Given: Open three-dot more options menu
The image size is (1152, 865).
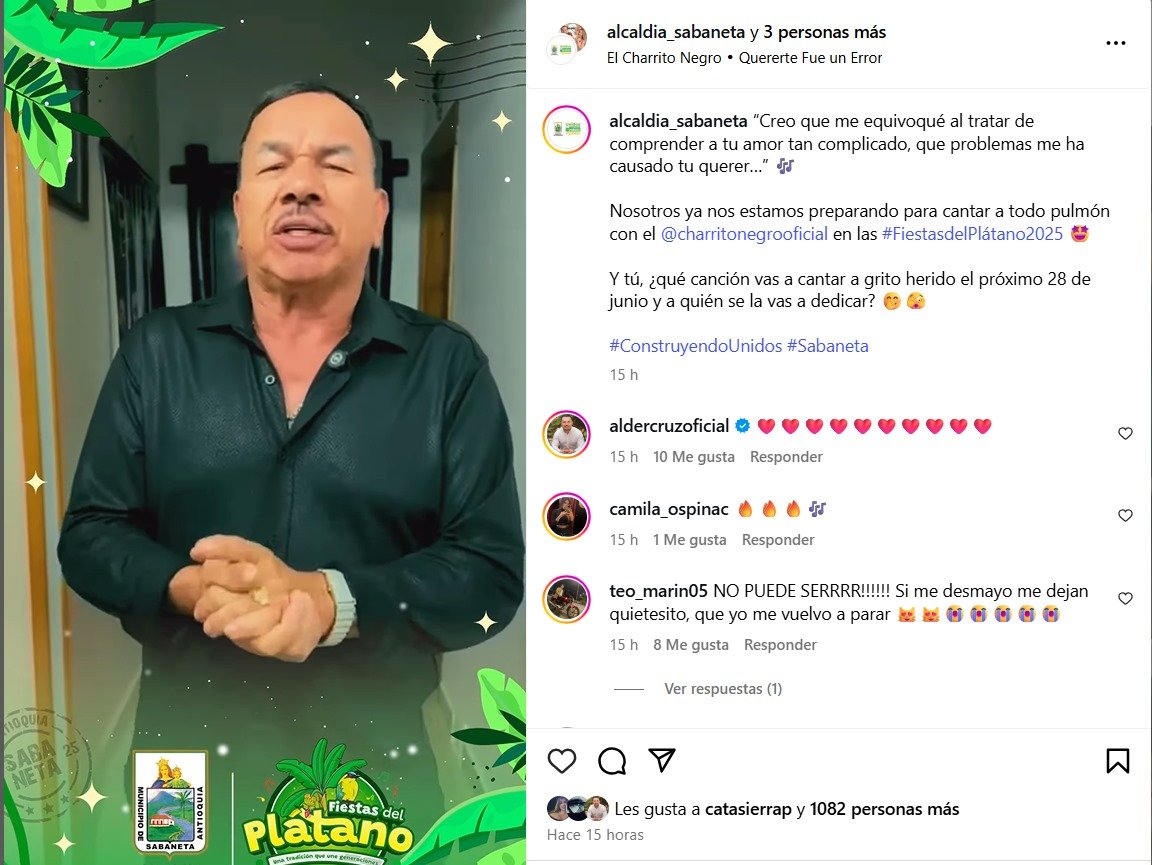Looking at the screenshot, I should (x=1115, y=43).
